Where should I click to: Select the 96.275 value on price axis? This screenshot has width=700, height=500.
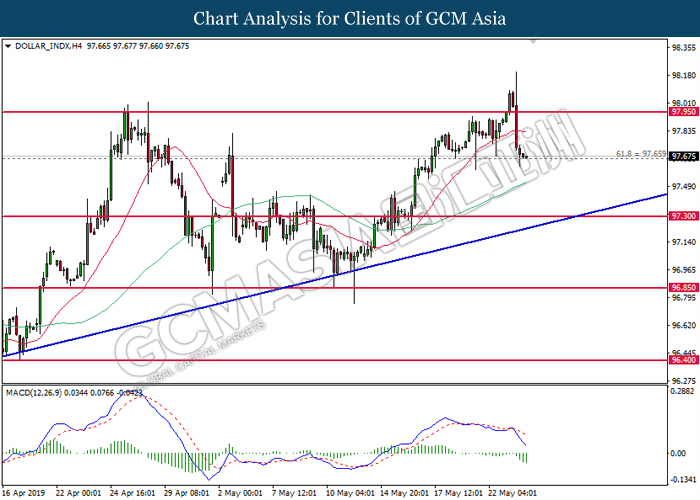683,381
